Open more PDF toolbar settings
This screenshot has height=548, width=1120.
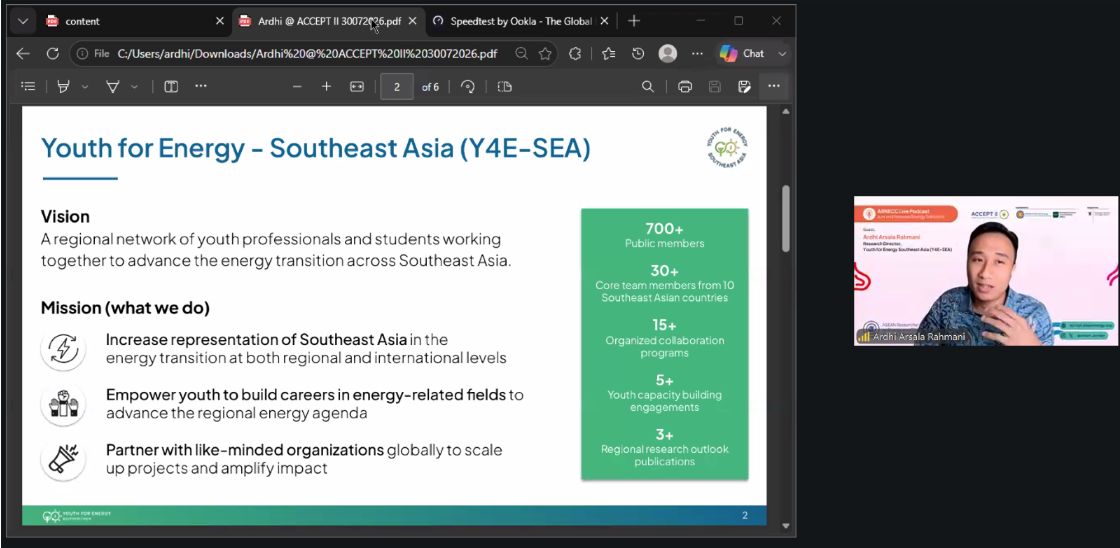[774, 86]
